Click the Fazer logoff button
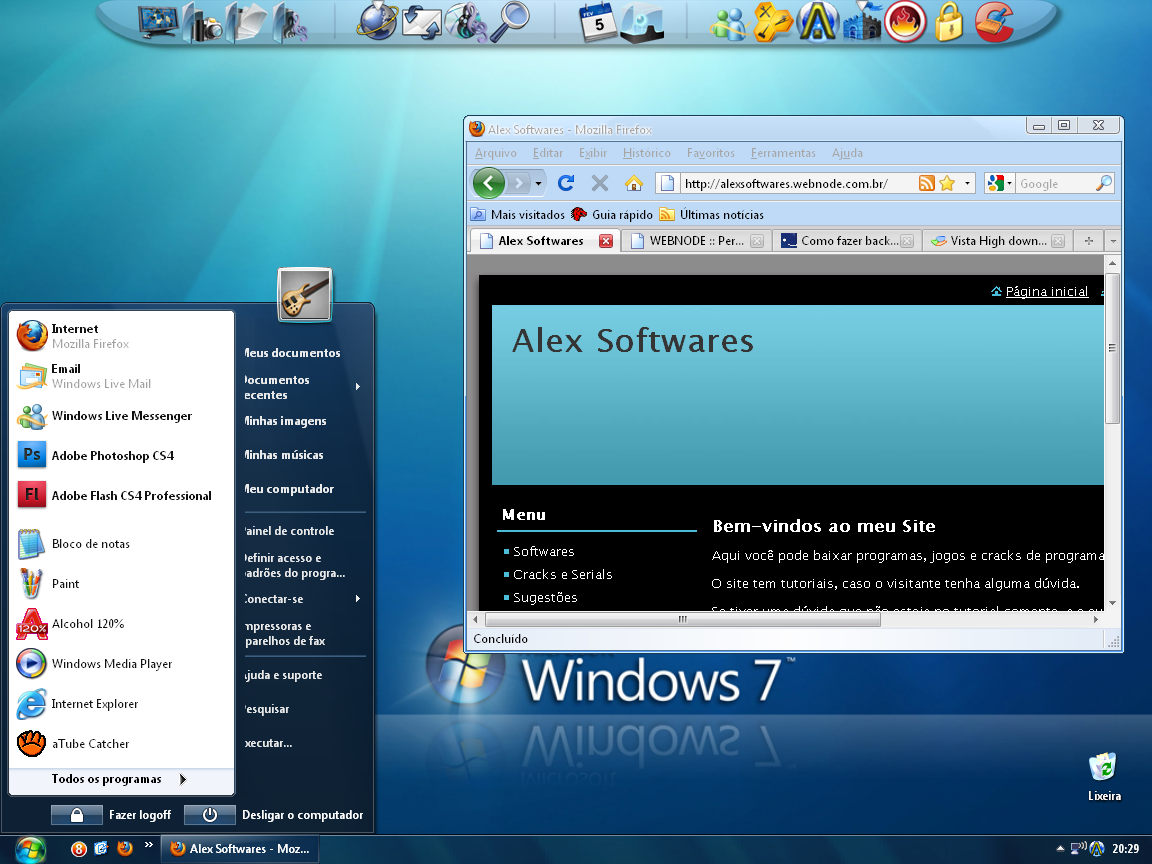The image size is (1152, 864). point(112,815)
